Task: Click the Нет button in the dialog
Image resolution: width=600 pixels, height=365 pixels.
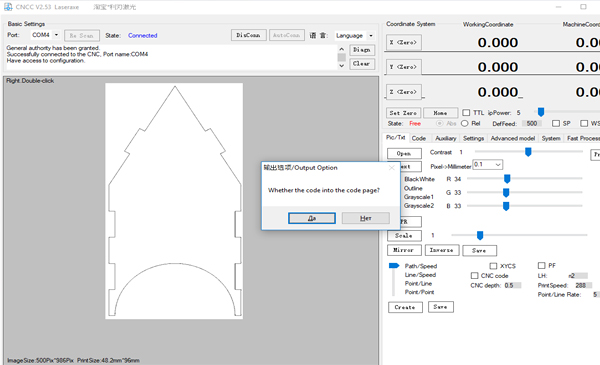Action: 365,218
